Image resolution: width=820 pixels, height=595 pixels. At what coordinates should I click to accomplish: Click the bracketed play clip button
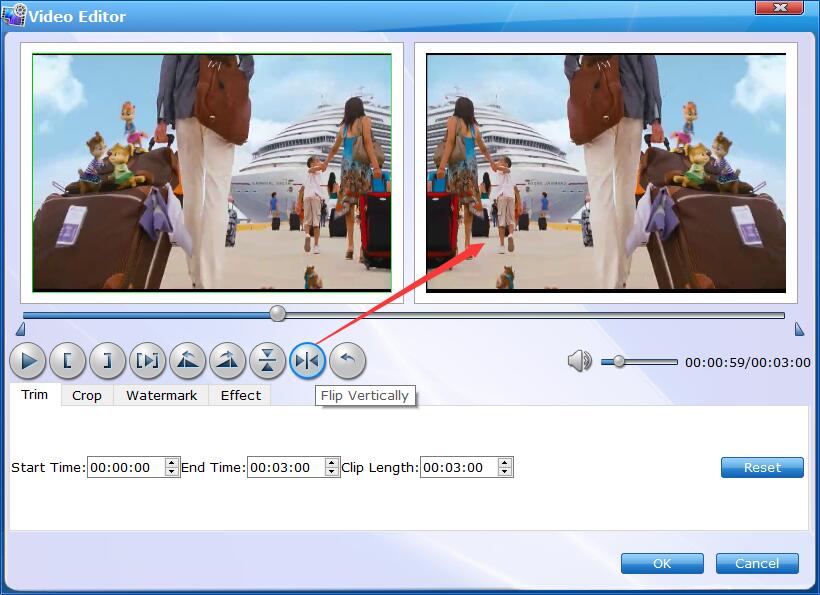point(148,360)
